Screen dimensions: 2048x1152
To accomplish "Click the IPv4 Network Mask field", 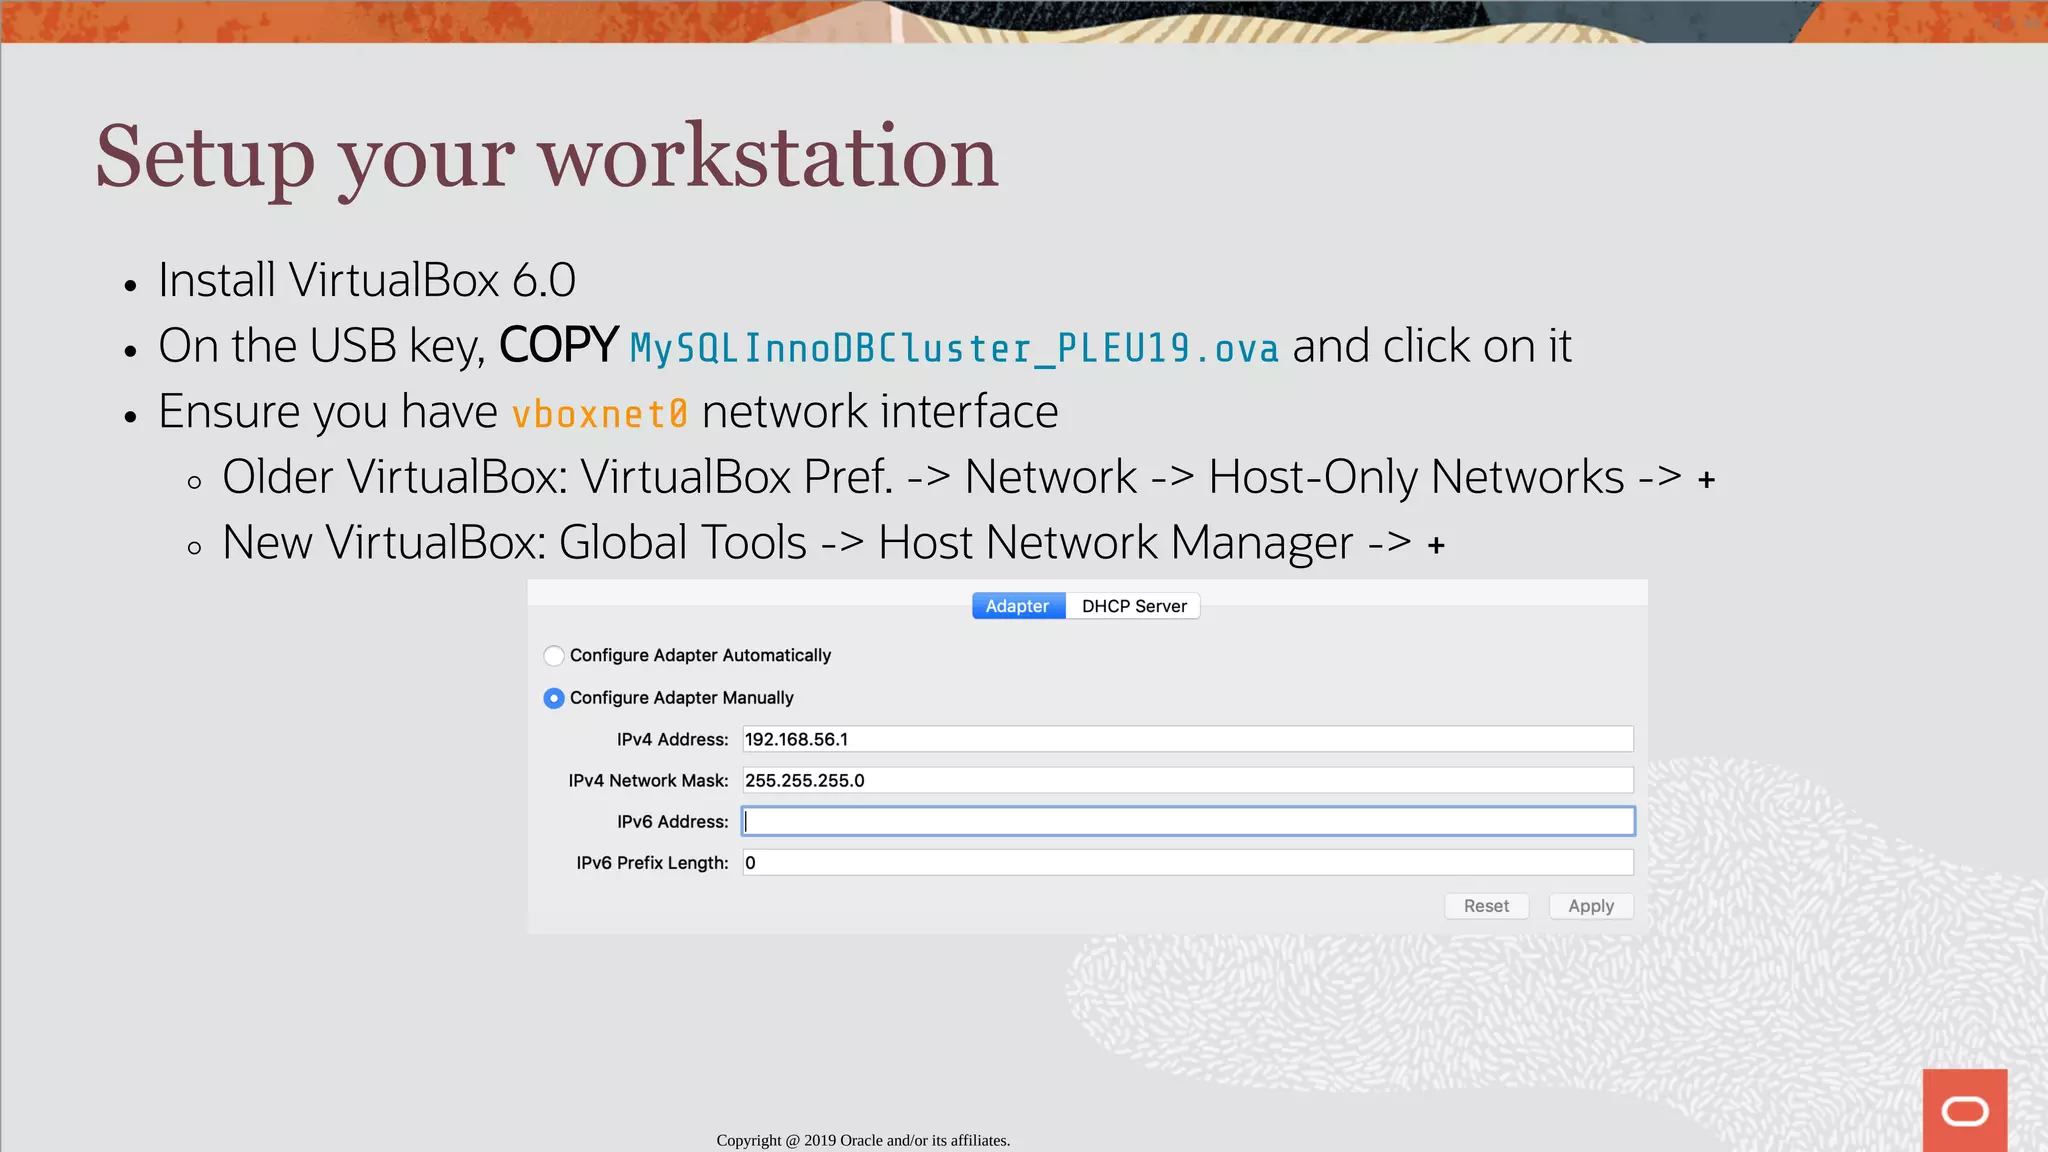I will tap(1188, 780).
